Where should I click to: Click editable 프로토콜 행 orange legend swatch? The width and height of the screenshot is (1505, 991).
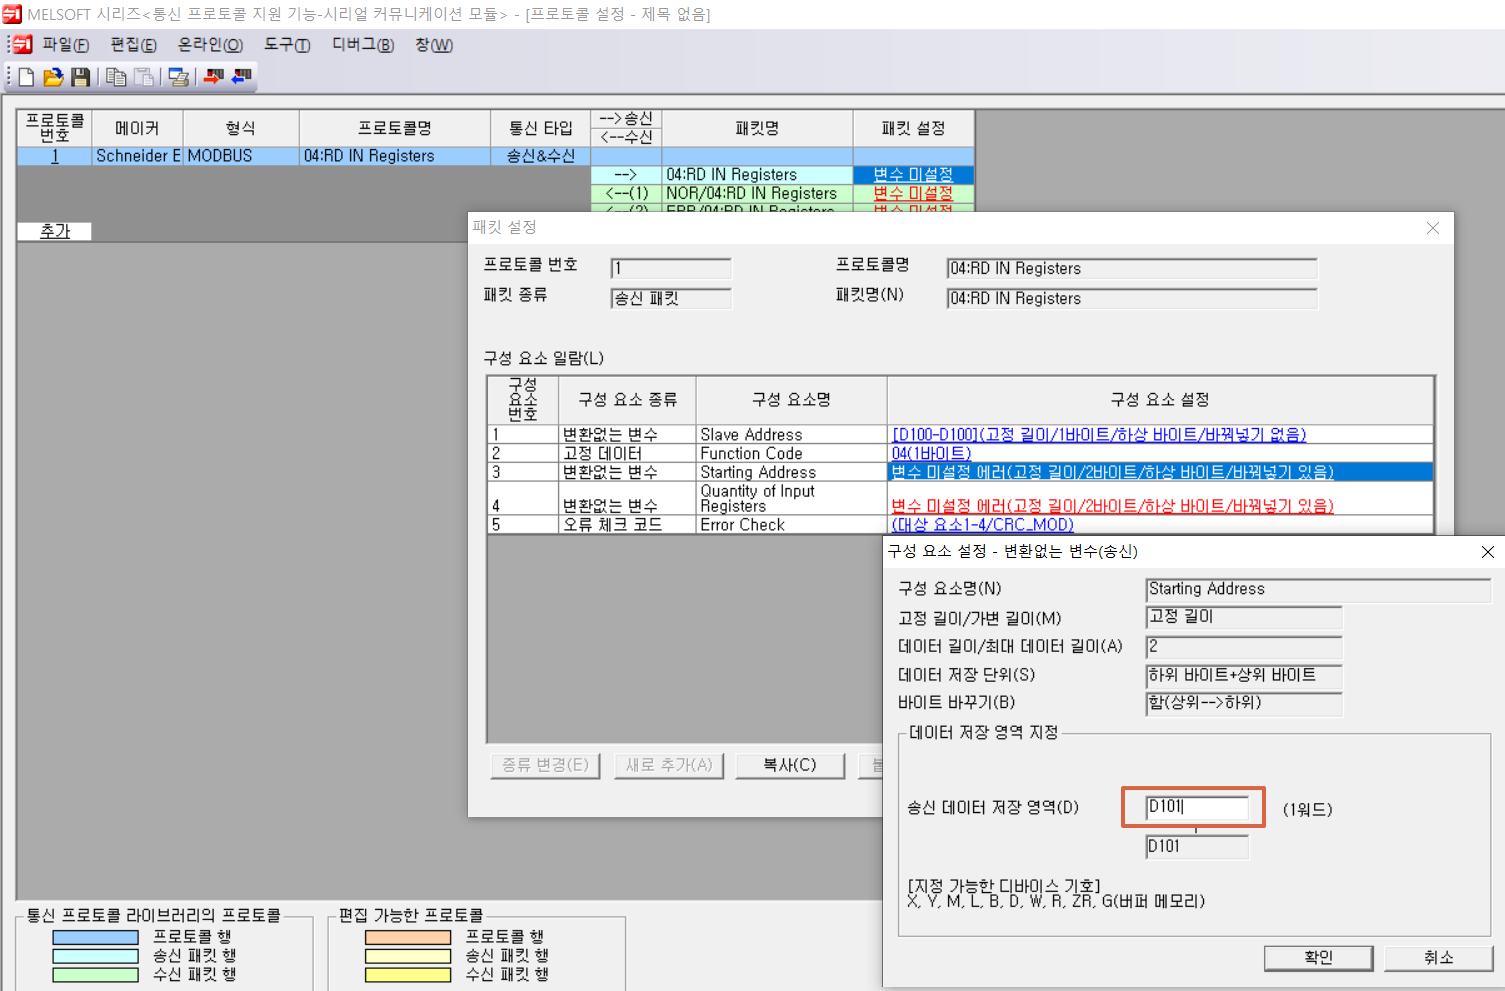[408, 937]
